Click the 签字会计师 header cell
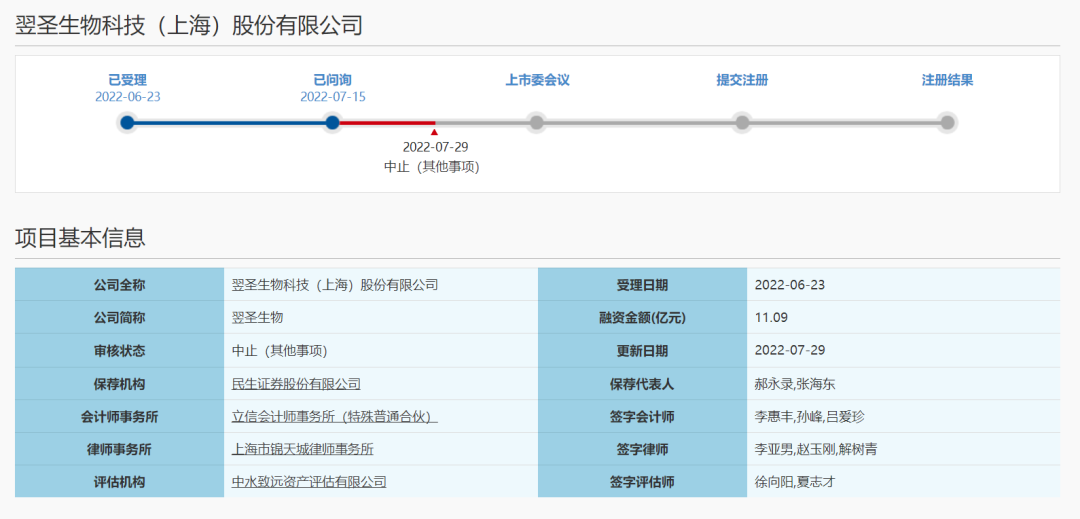Viewport: 1080px width, 519px height. pos(642,416)
